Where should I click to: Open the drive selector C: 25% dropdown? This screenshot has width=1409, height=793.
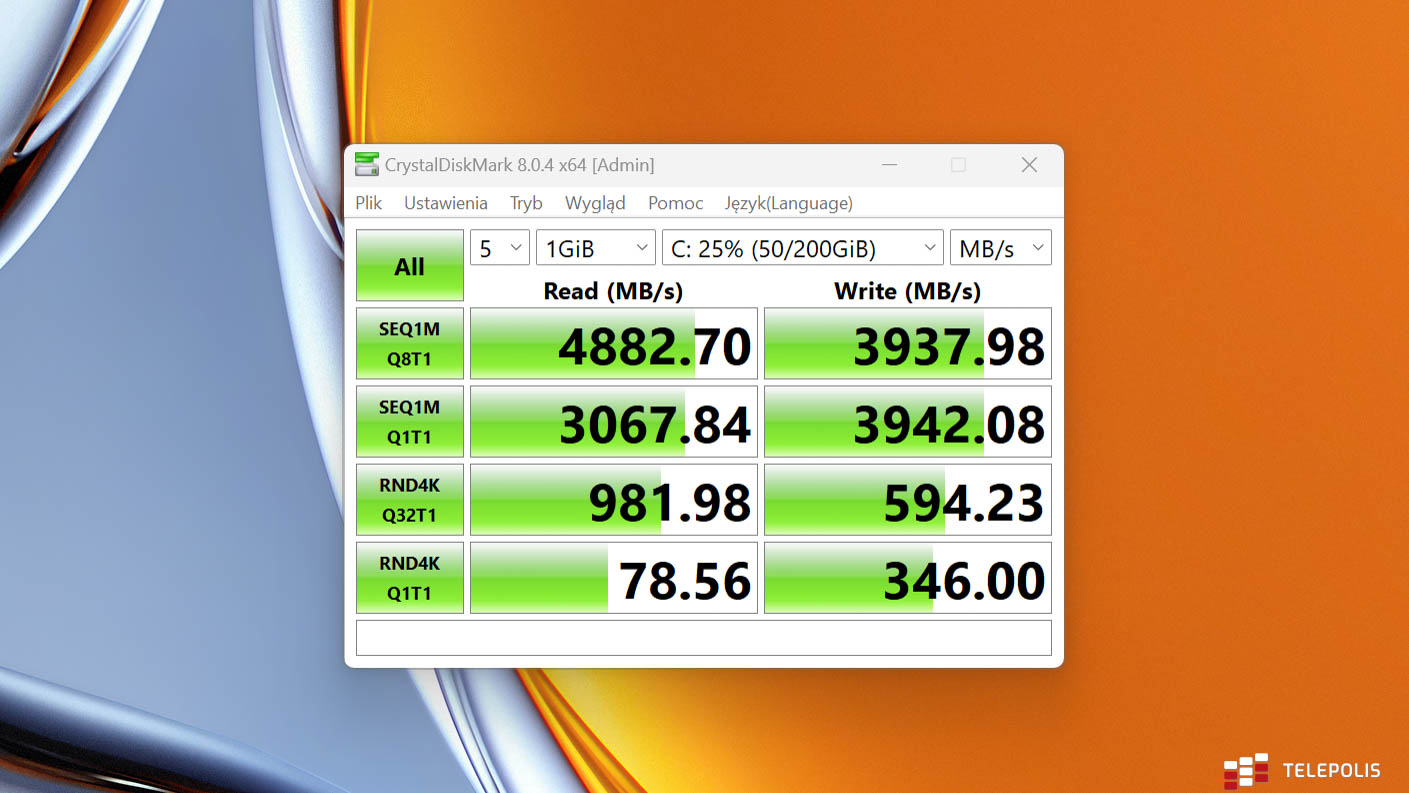(x=802, y=248)
